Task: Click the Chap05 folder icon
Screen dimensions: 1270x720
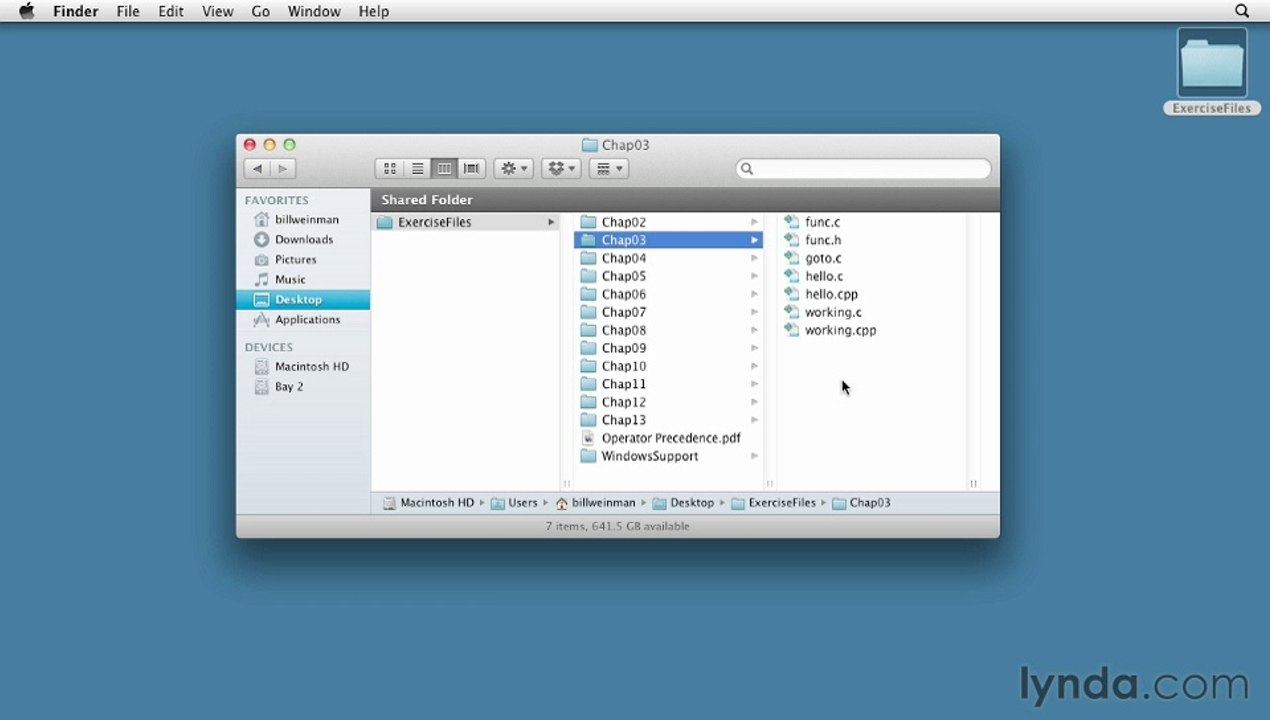Action: (x=588, y=276)
